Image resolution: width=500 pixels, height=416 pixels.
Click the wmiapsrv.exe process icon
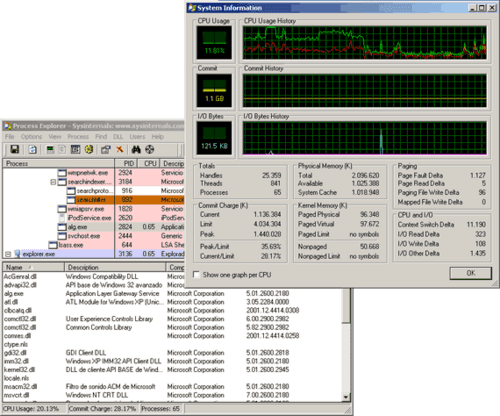pyautogui.click(x=62, y=209)
